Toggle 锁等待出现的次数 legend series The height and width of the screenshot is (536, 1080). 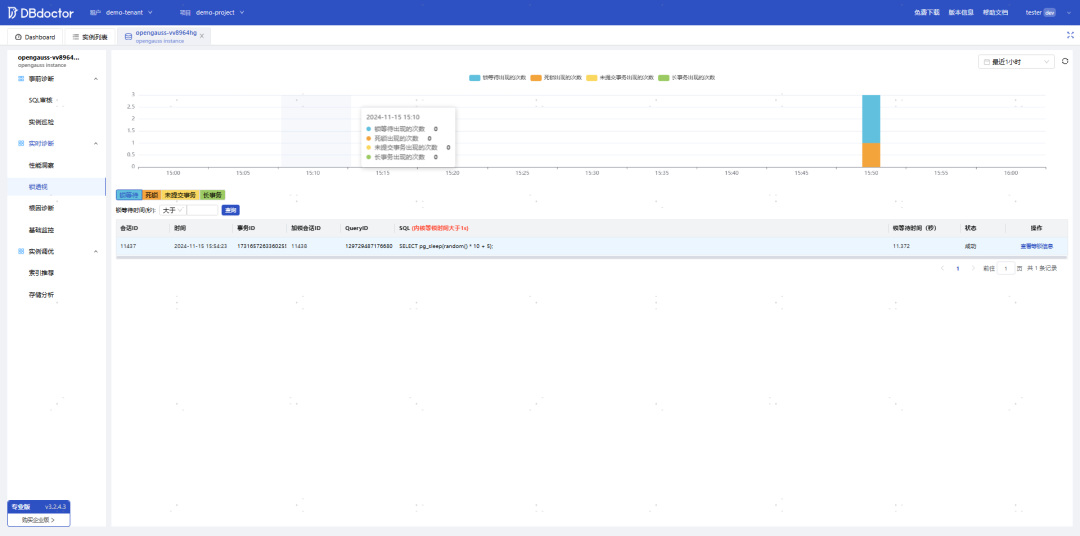[497, 78]
